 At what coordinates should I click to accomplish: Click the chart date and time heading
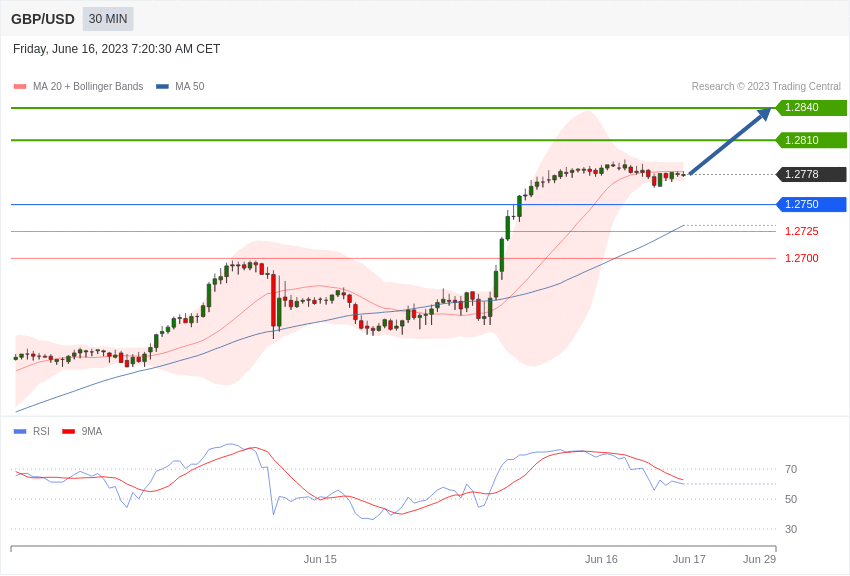point(117,49)
